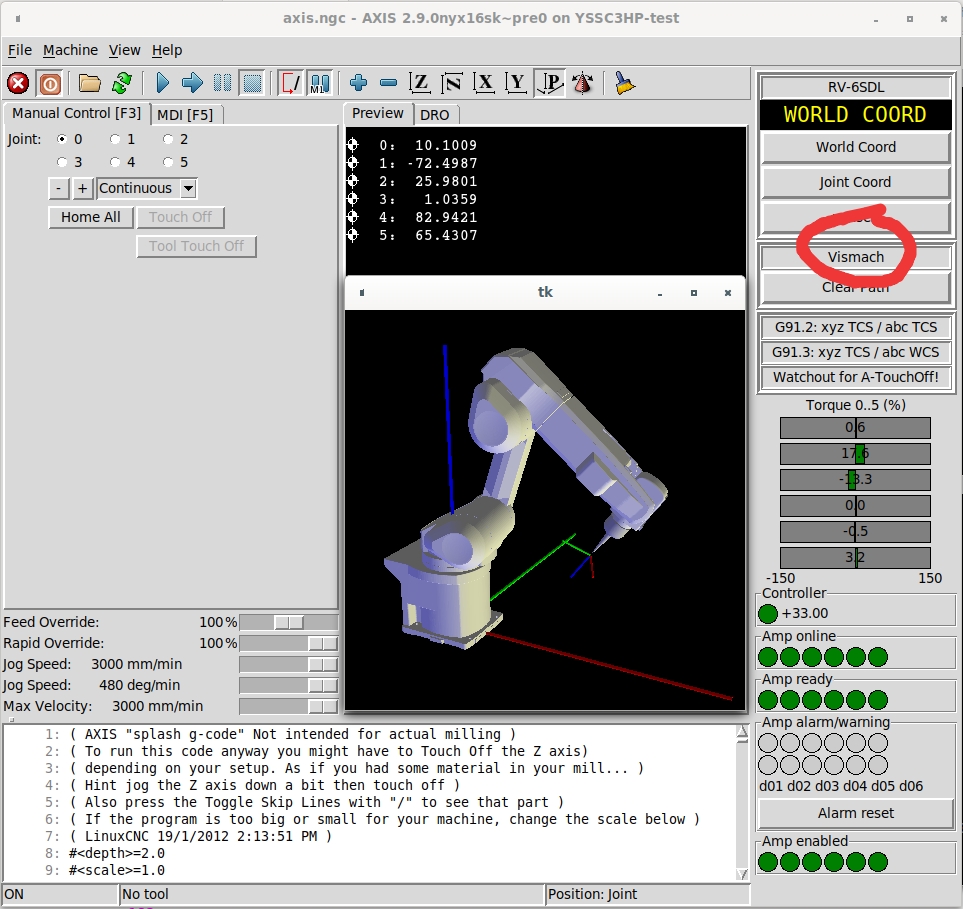Open the View menu

point(125,50)
